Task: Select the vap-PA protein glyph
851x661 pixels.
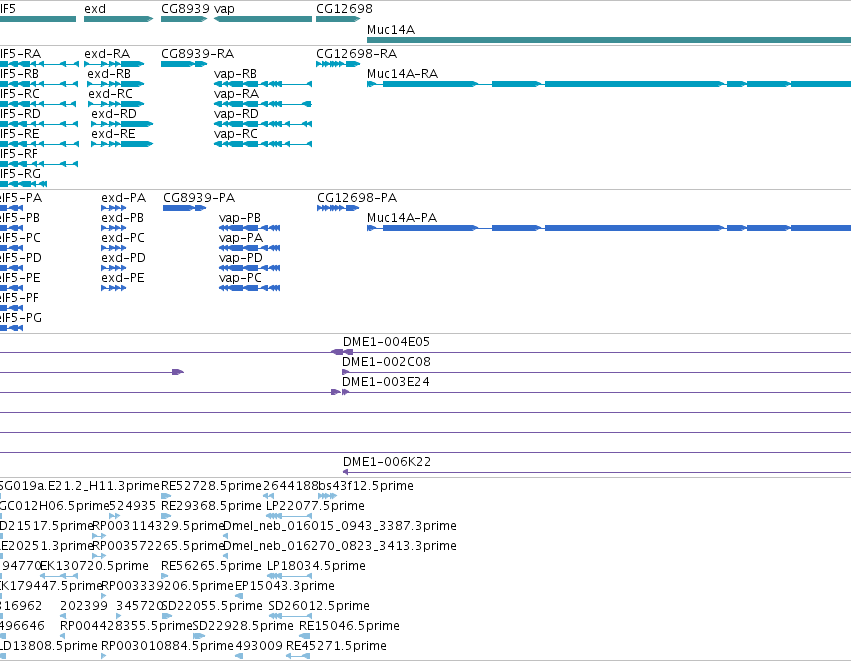Action: 250,249
